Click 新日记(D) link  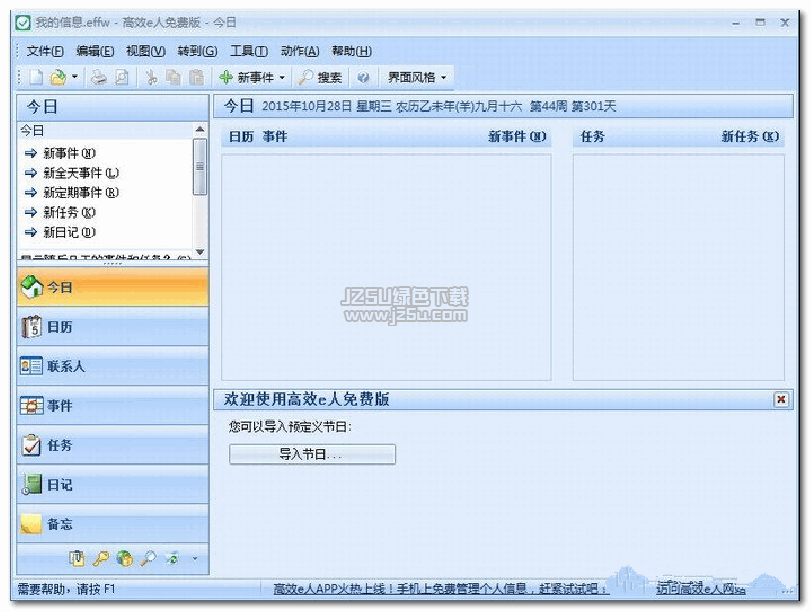pyautogui.click(x=69, y=232)
